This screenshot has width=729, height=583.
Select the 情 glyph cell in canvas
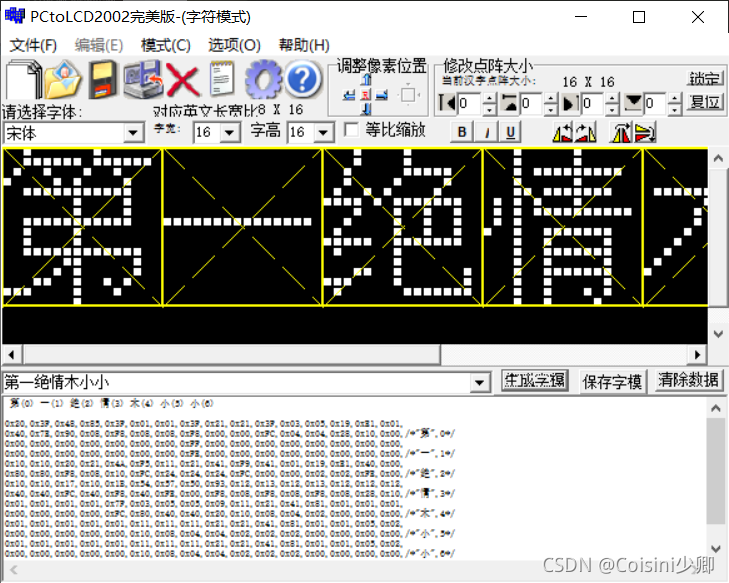(563, 227)
